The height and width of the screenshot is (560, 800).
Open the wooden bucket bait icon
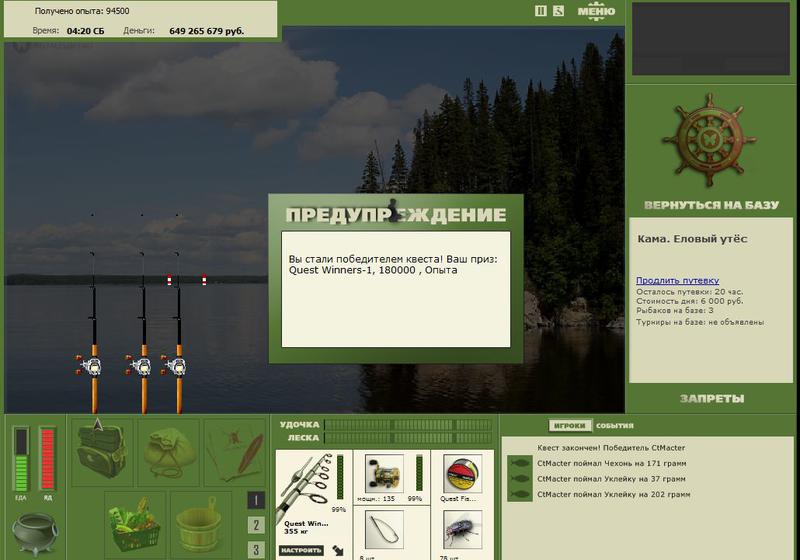[x=201, y=525]
